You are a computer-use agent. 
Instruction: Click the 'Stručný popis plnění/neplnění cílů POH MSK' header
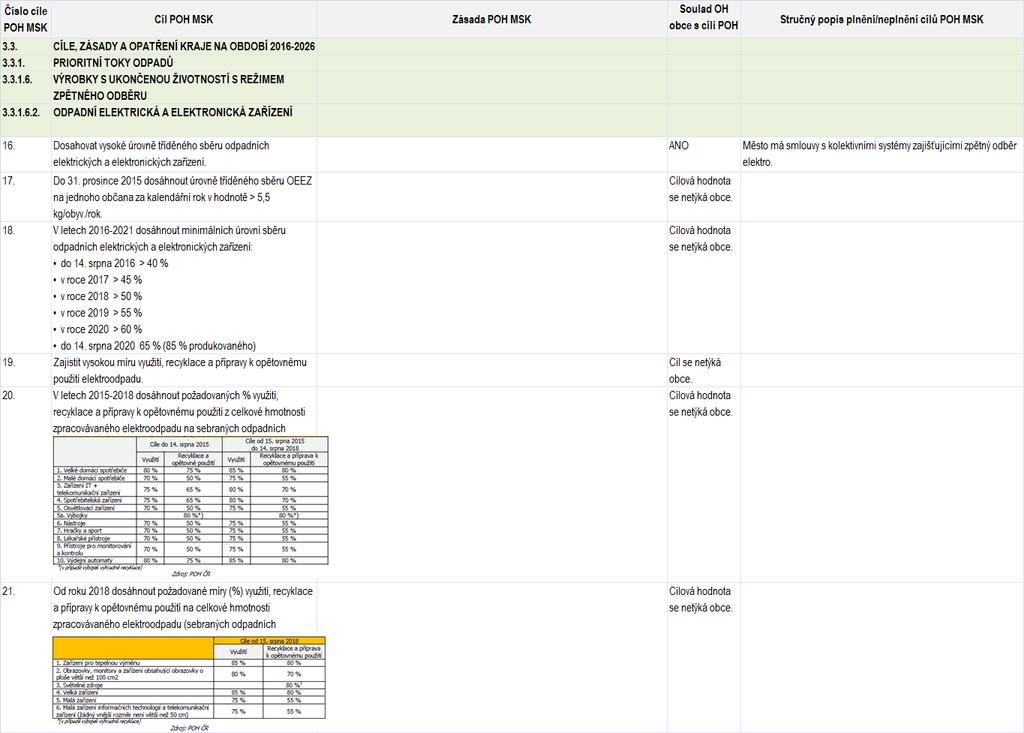[882, 19]
